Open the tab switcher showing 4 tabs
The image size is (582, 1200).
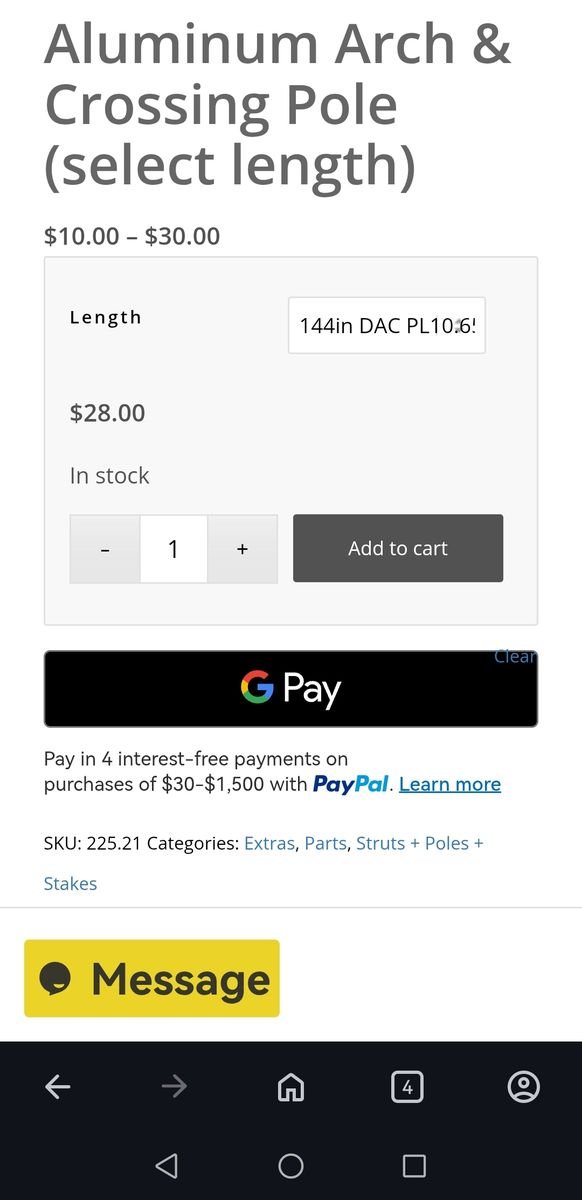[x=407, y=1087]
